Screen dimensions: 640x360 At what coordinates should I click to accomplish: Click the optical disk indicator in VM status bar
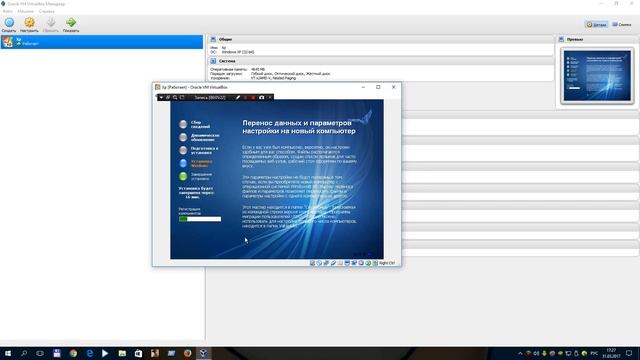(319, 263)
